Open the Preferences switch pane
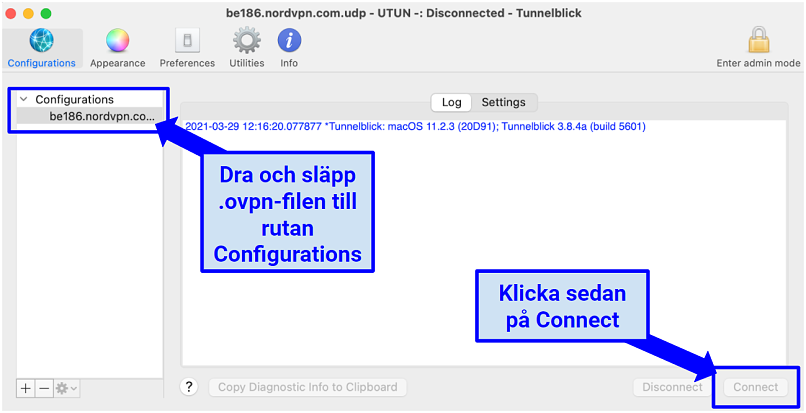Screen dimensions: 806x413 pyautogui.click(x=187, y=49)
